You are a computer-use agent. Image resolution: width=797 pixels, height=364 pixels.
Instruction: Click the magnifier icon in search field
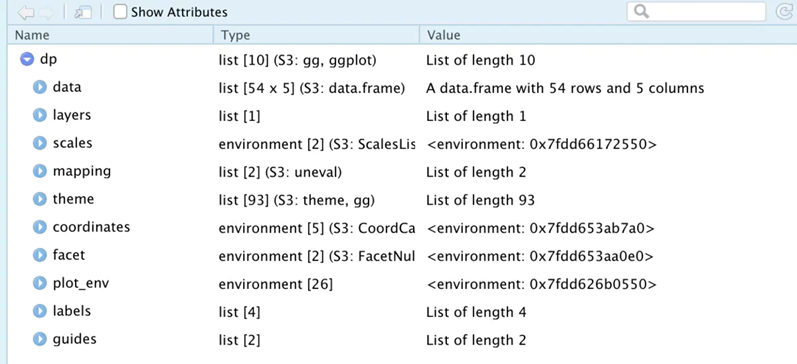[x=641, y=12]
